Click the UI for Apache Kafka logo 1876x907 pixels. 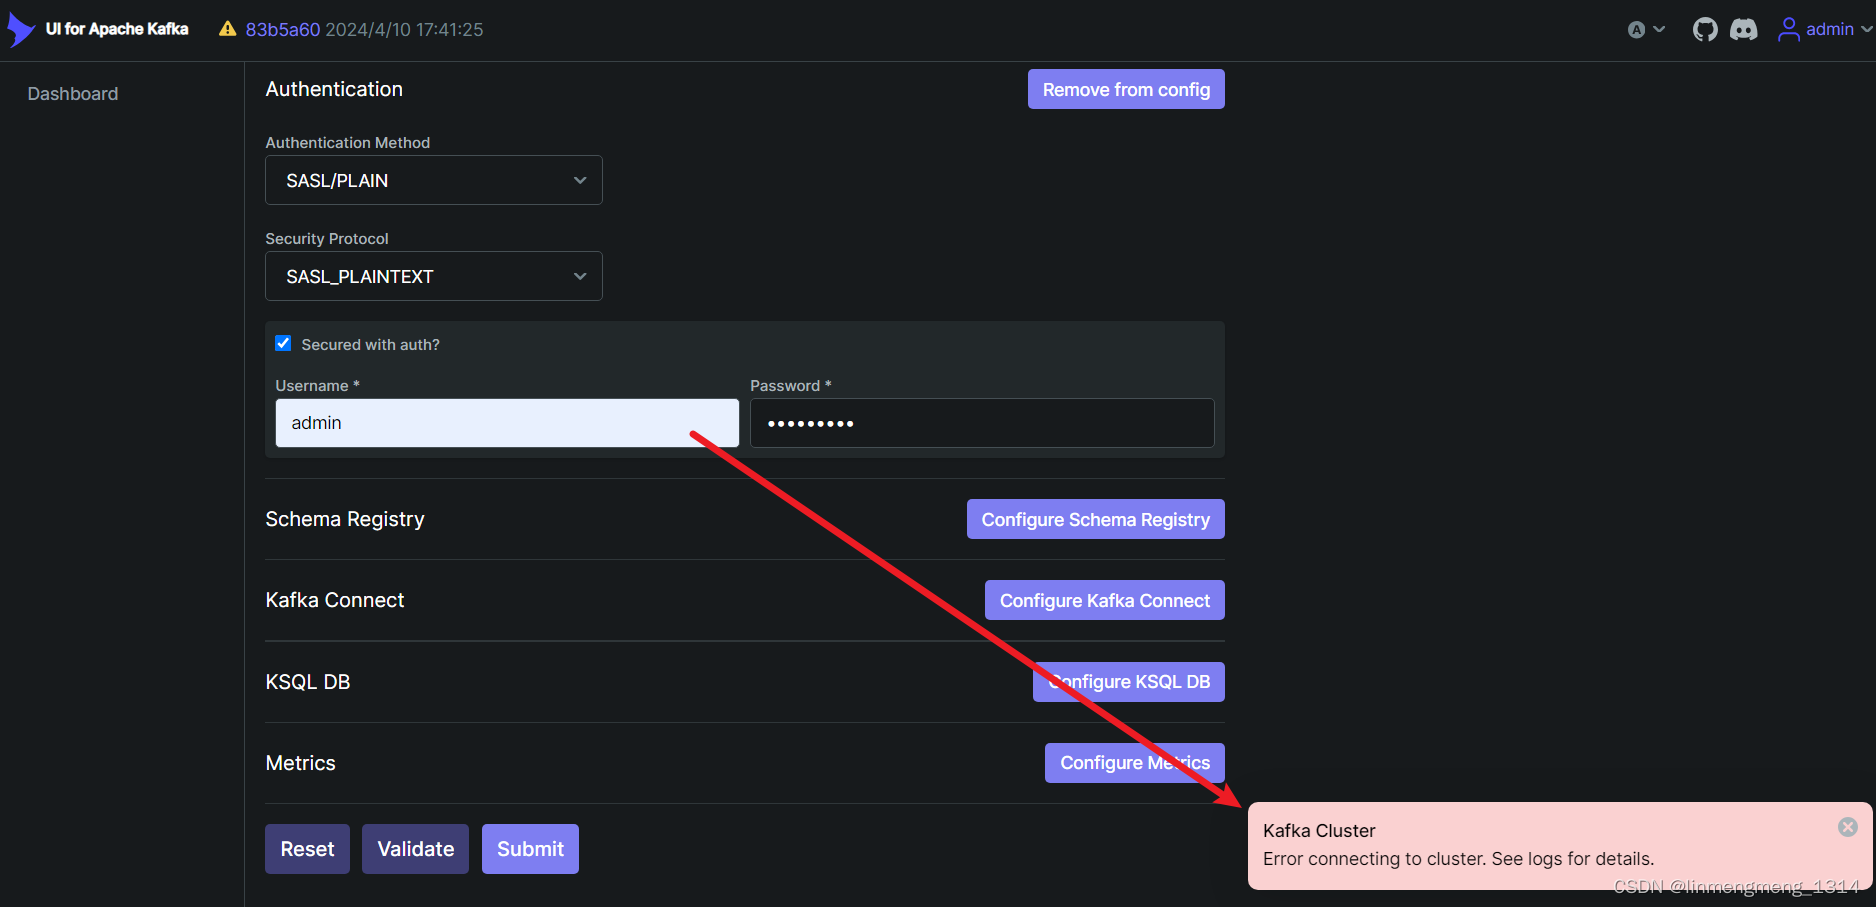[98, 29]
